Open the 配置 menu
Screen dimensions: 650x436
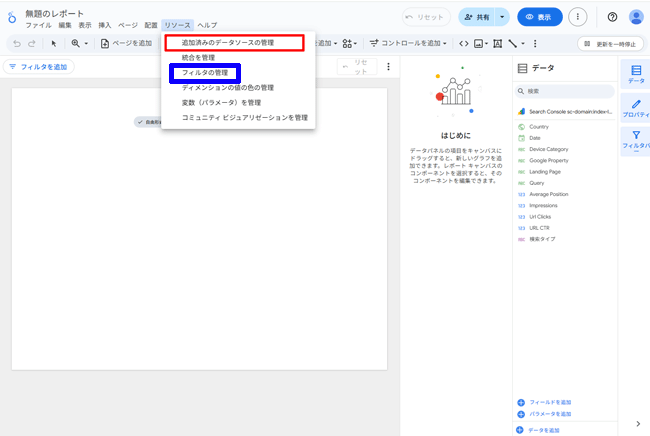tap(151, 25)
